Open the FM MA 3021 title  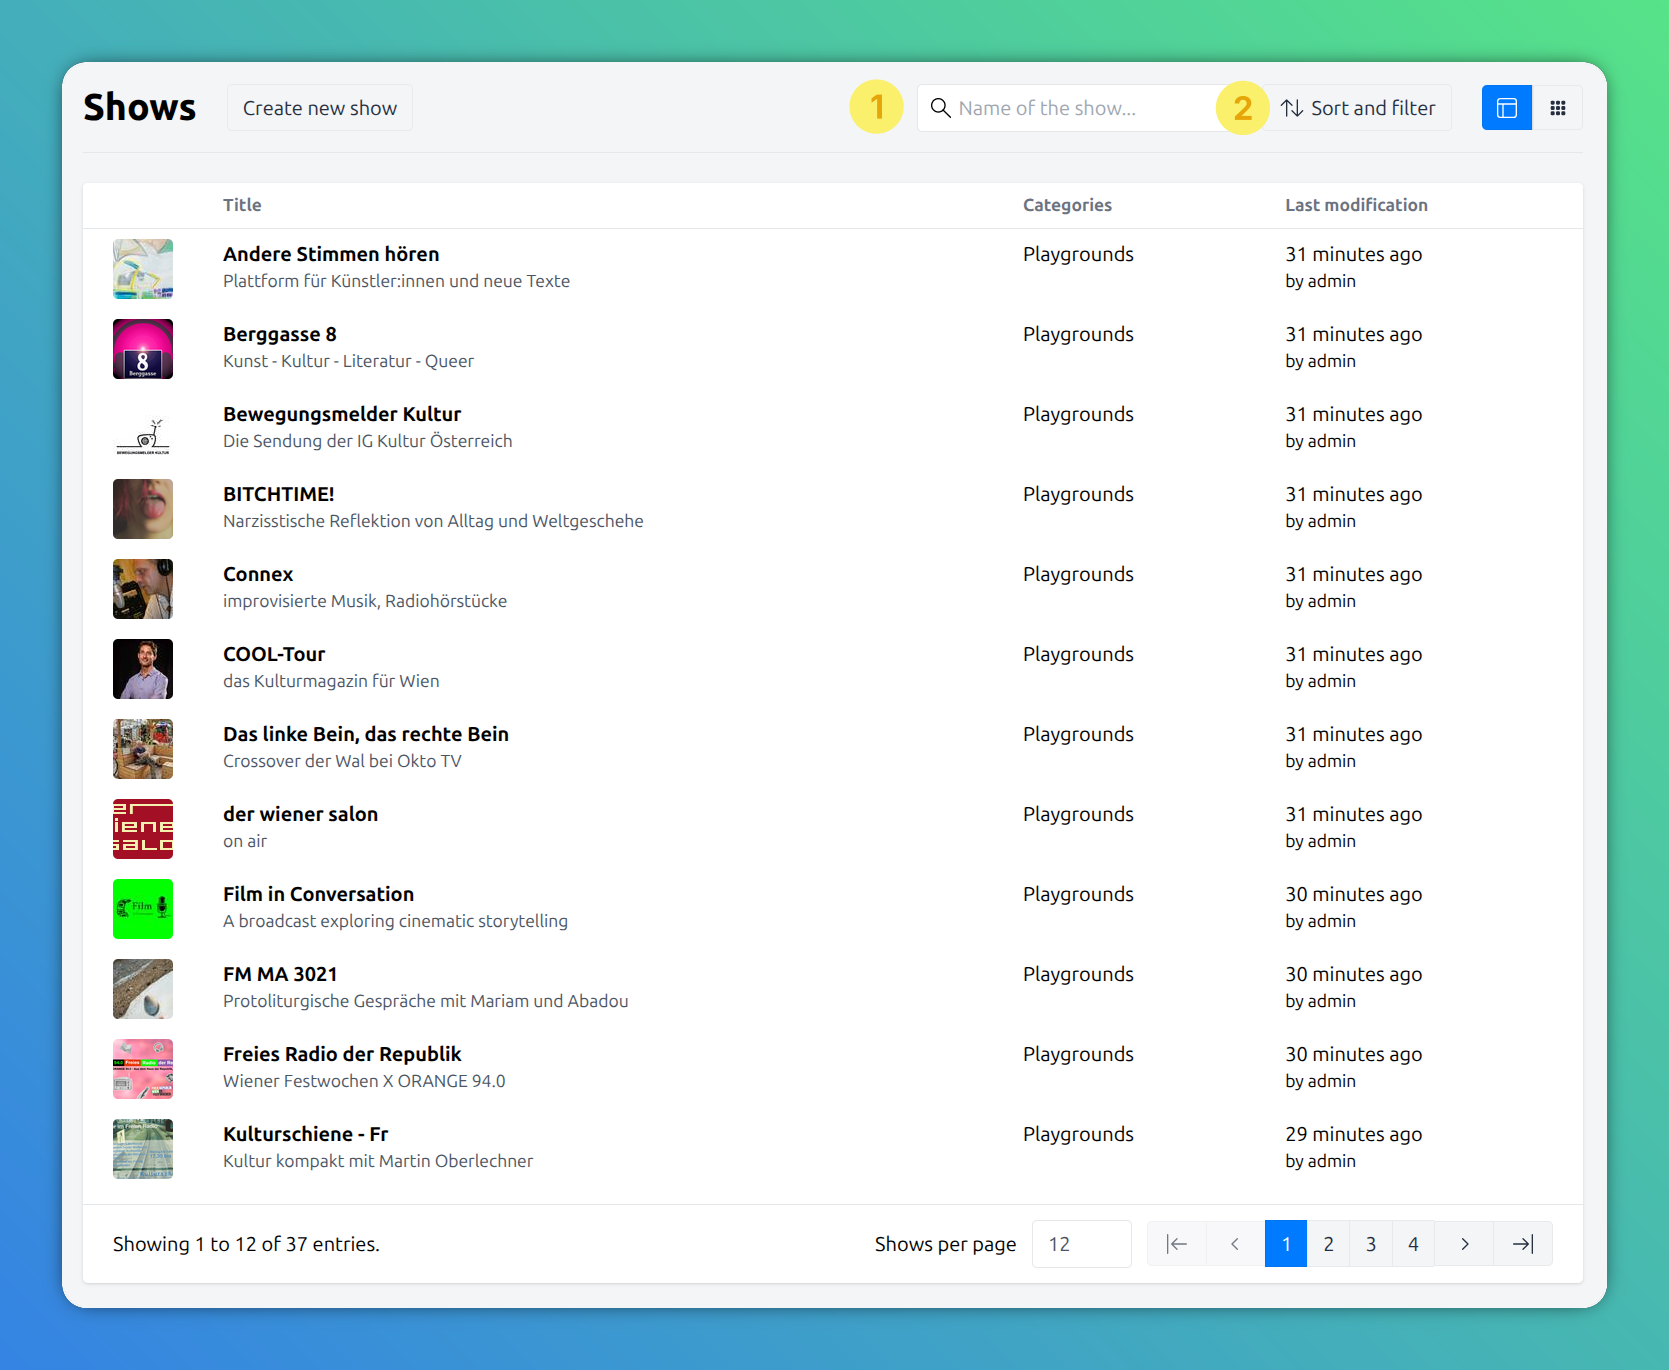point(280,974)
